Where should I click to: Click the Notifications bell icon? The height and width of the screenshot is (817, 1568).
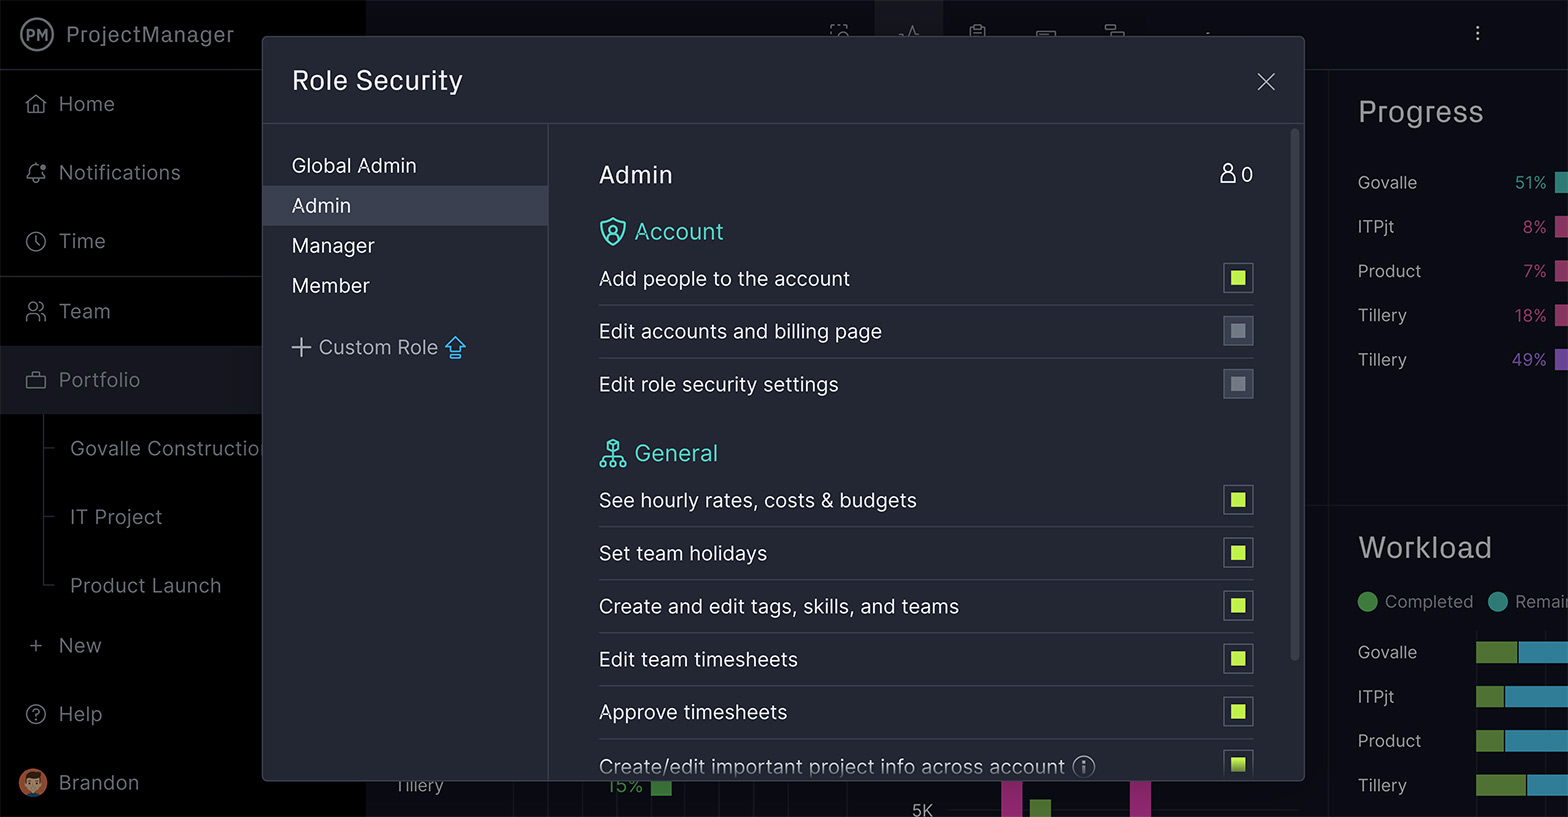click(36, 173)
